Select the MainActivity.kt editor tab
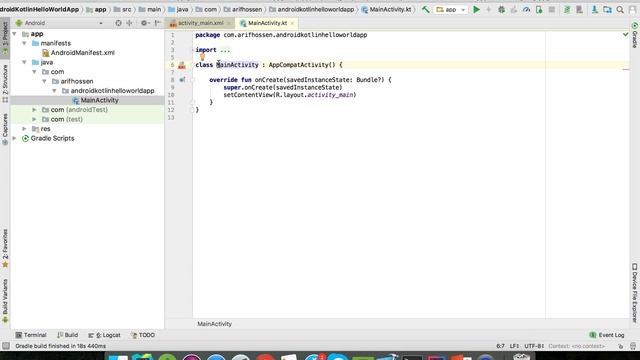The width and height of the screenshot is (640, 360). point(267,23)
